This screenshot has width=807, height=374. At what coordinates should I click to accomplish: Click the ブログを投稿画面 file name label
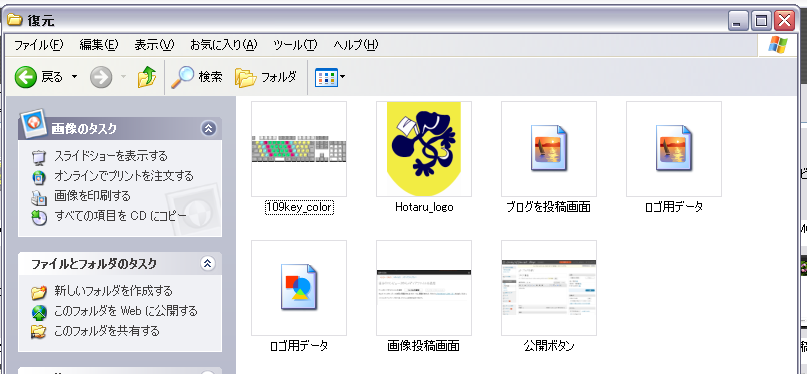pyautogui.click(x=549, y=207)
